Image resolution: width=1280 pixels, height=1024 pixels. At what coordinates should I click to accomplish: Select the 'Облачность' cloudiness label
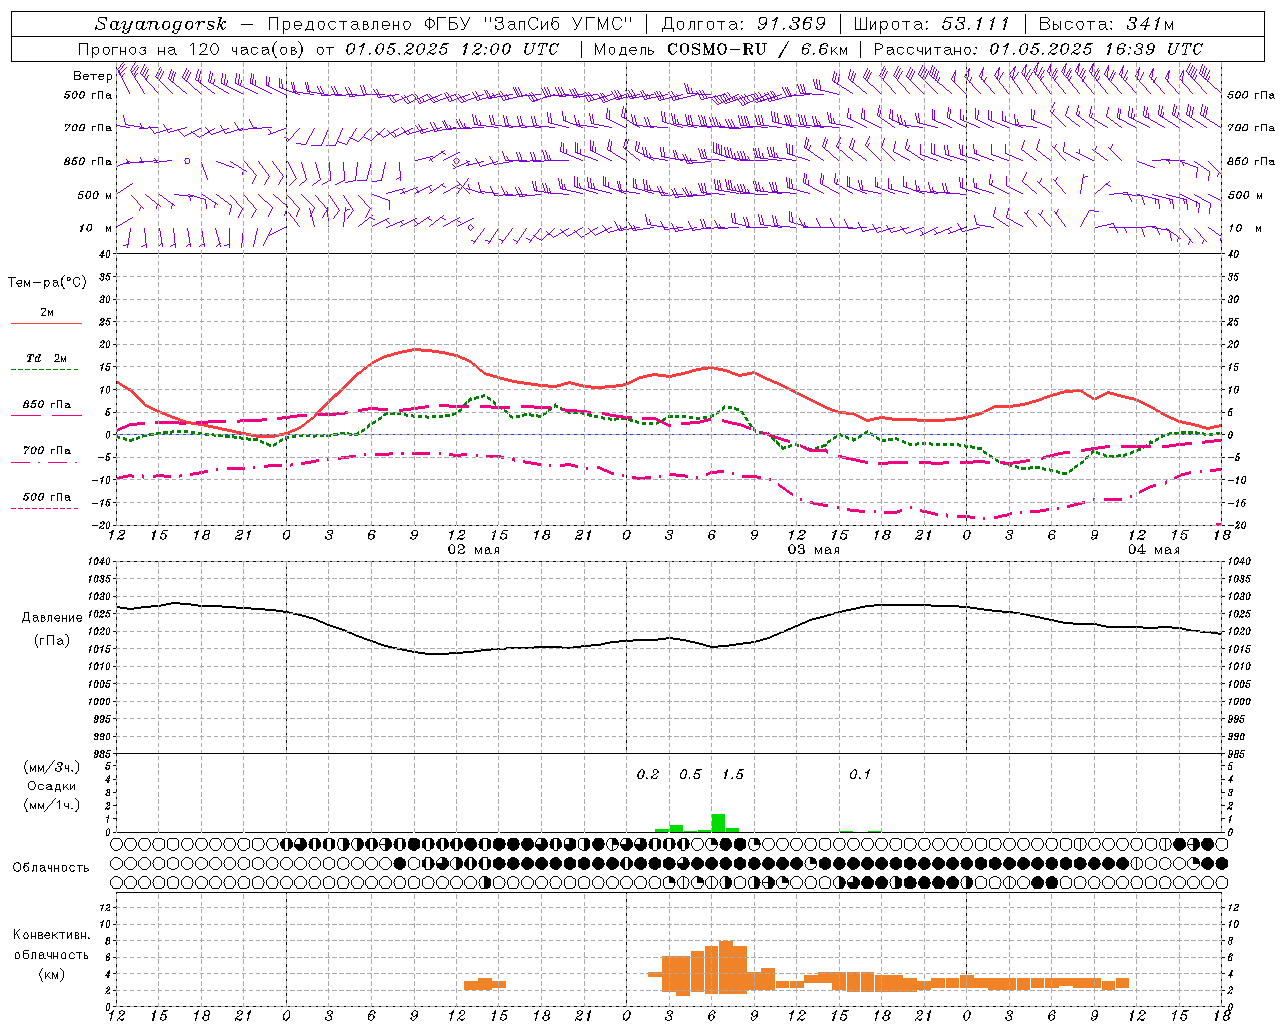click(x=51, y=868)
